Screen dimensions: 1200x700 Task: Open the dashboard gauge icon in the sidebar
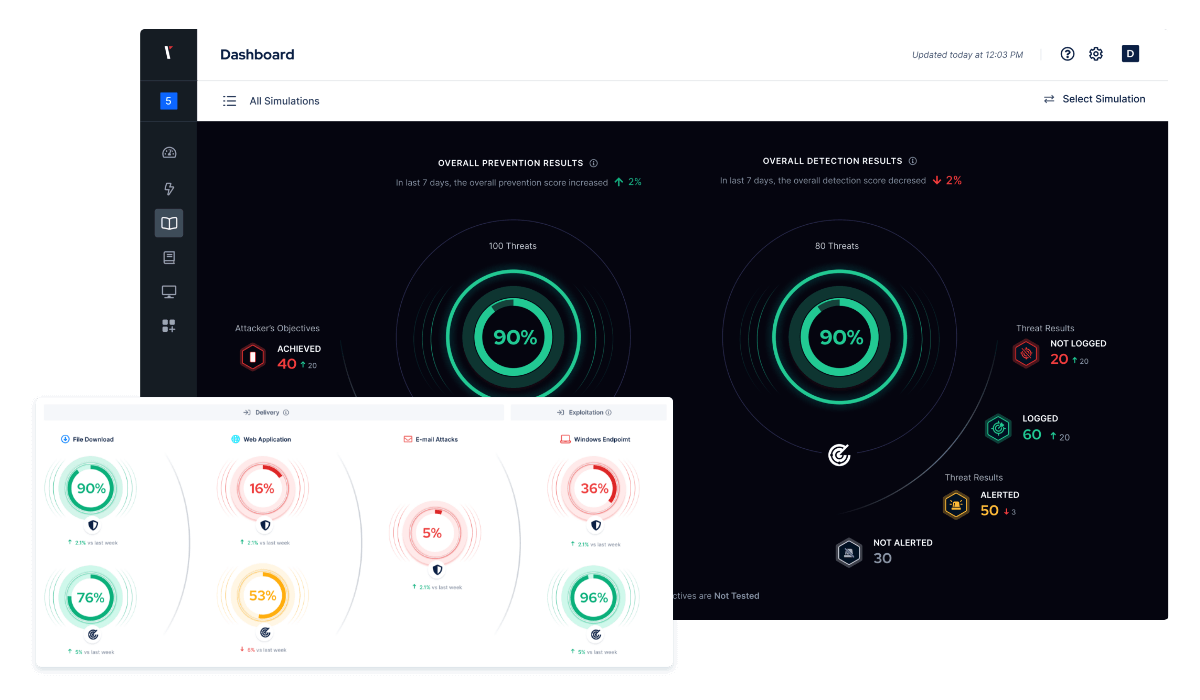[169, 152]
